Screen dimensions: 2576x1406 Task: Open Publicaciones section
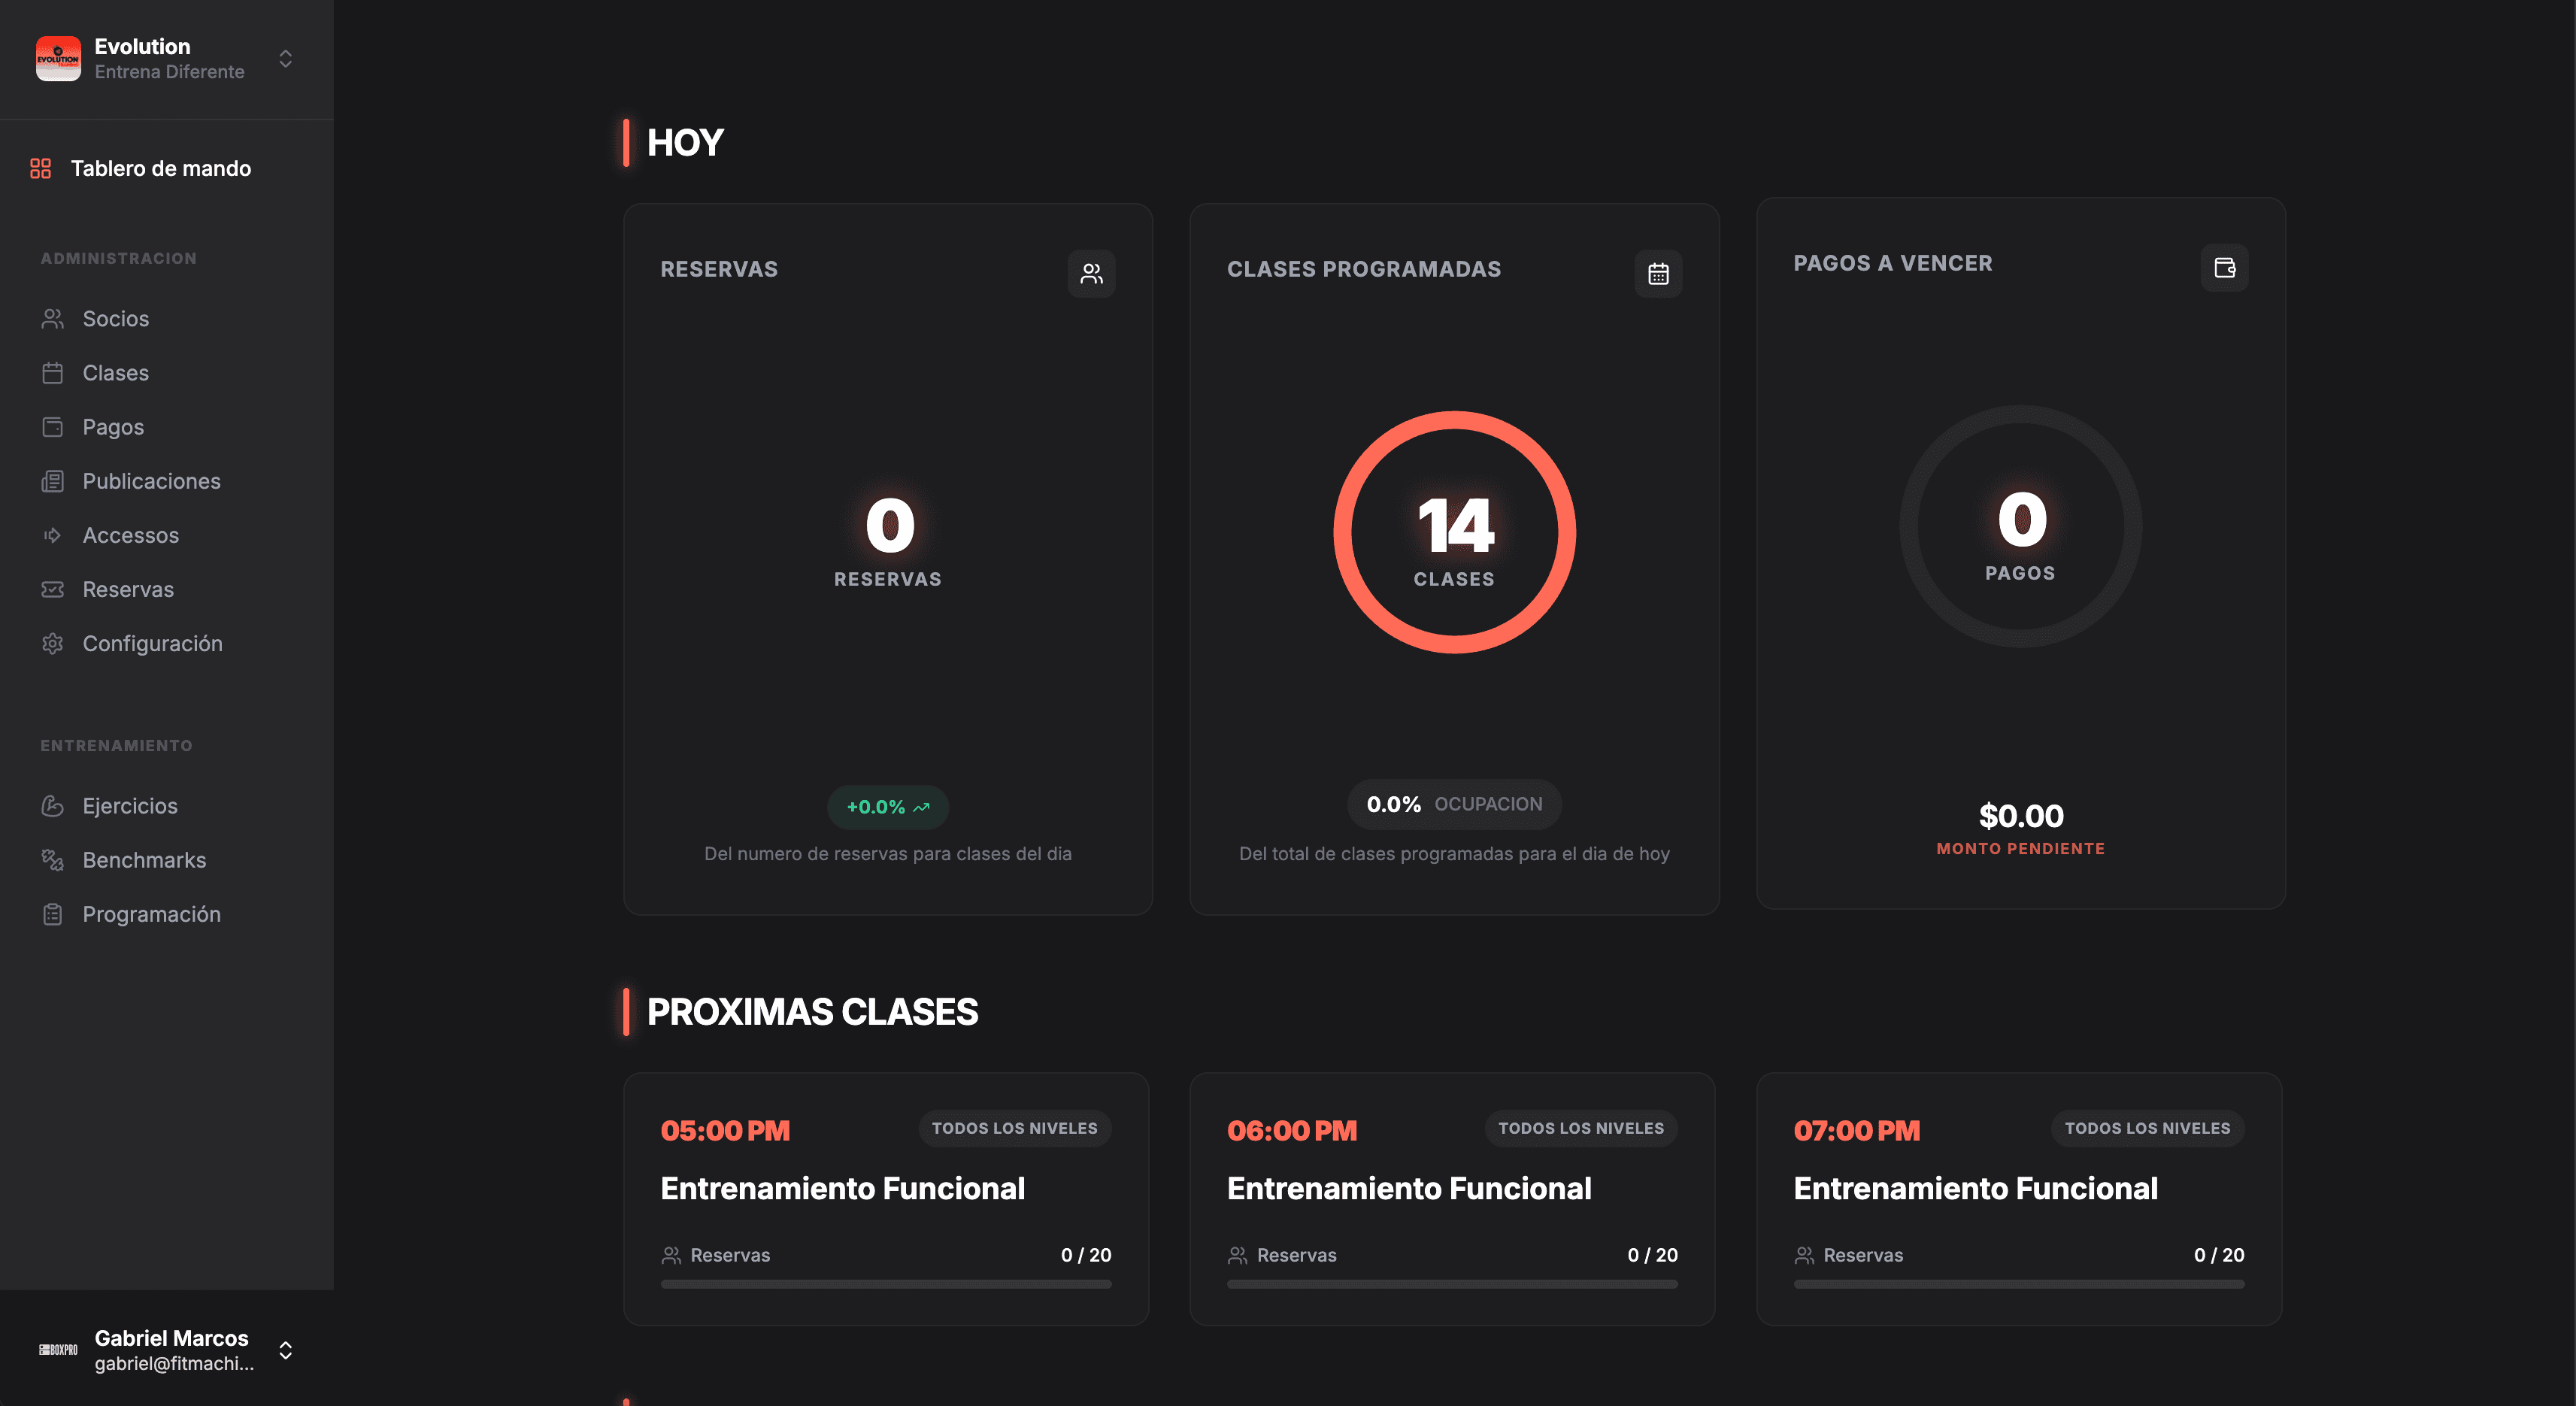point(151,481)
